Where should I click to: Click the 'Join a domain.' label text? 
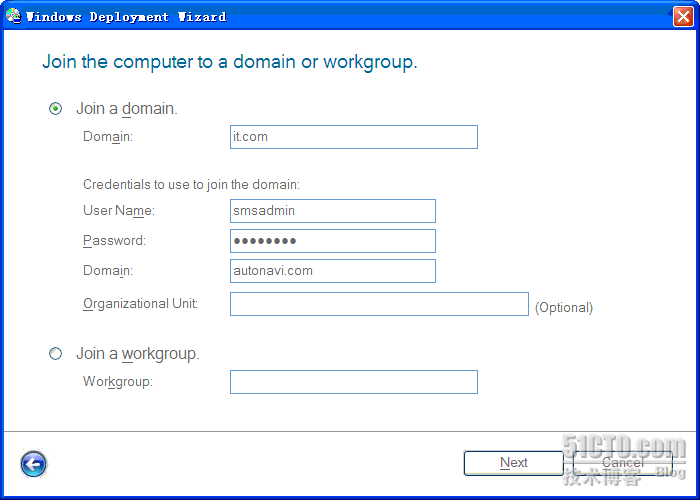[x=127, y=108]
